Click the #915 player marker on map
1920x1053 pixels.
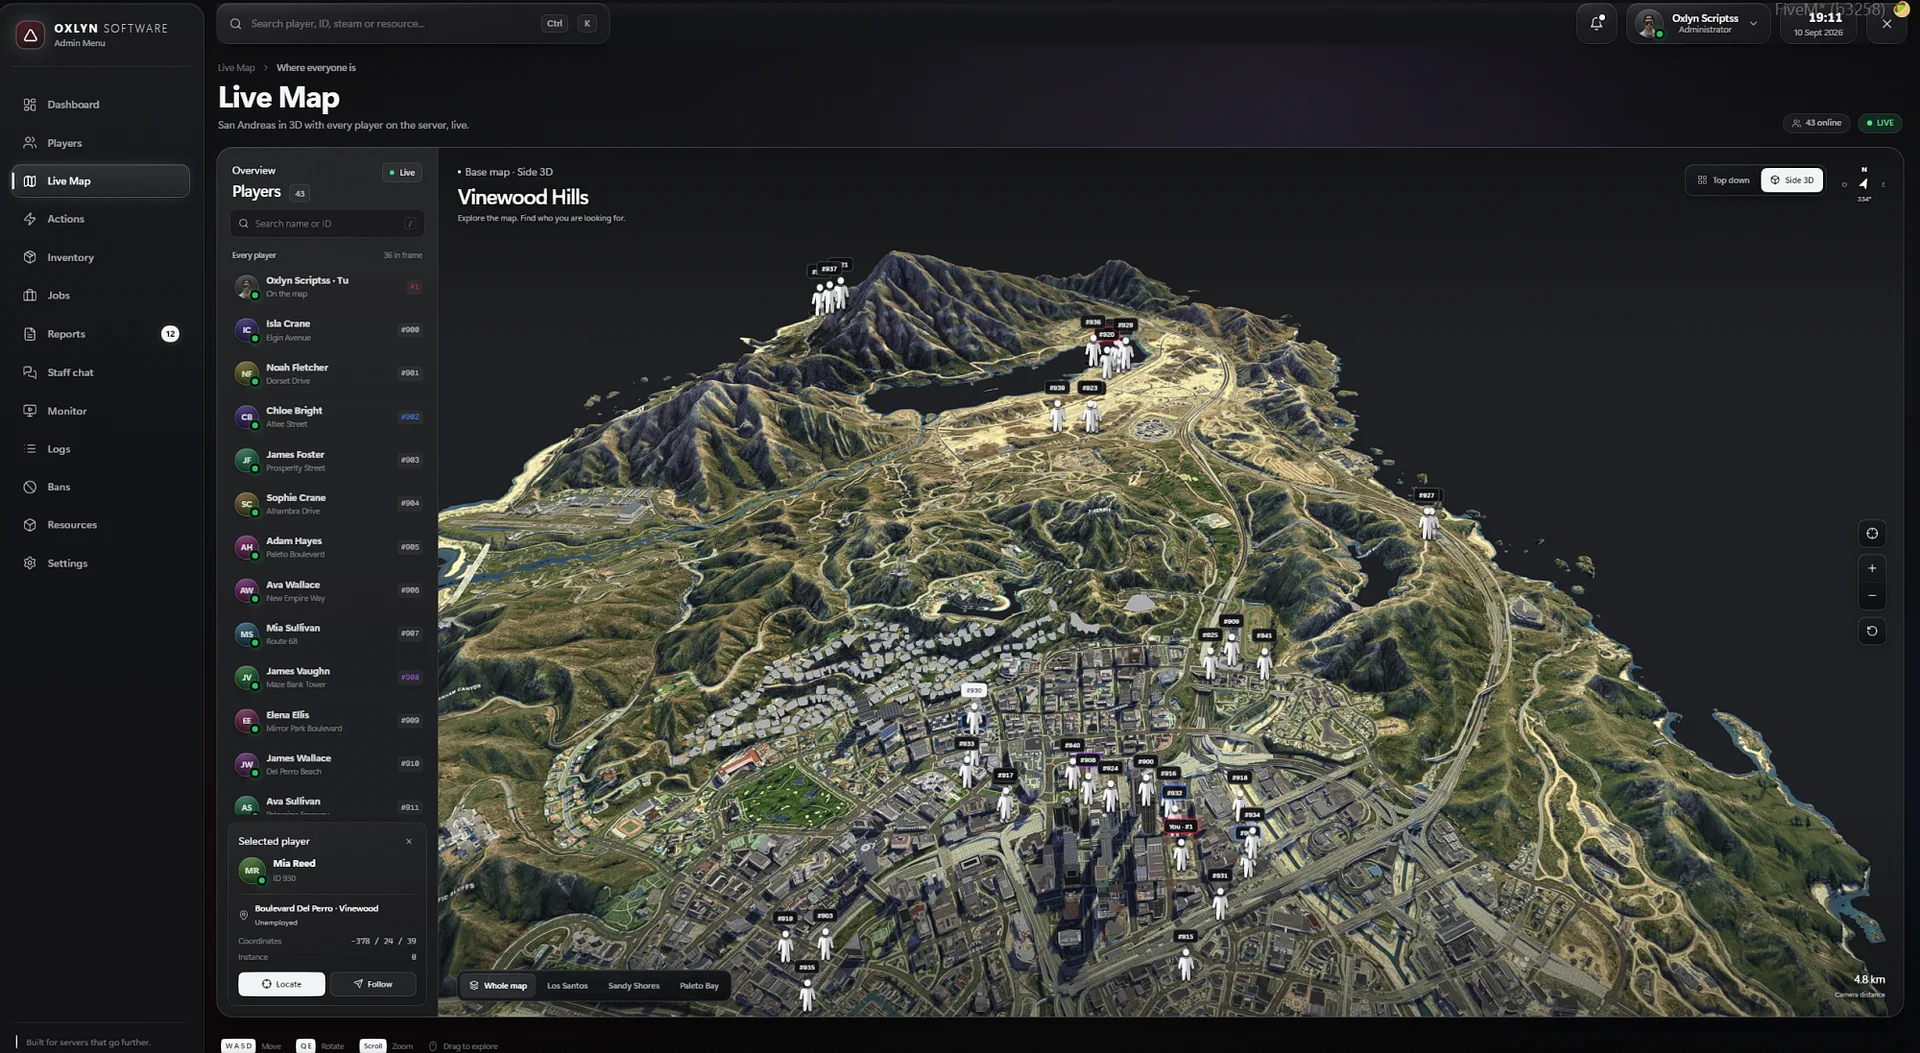[1185, 956]
